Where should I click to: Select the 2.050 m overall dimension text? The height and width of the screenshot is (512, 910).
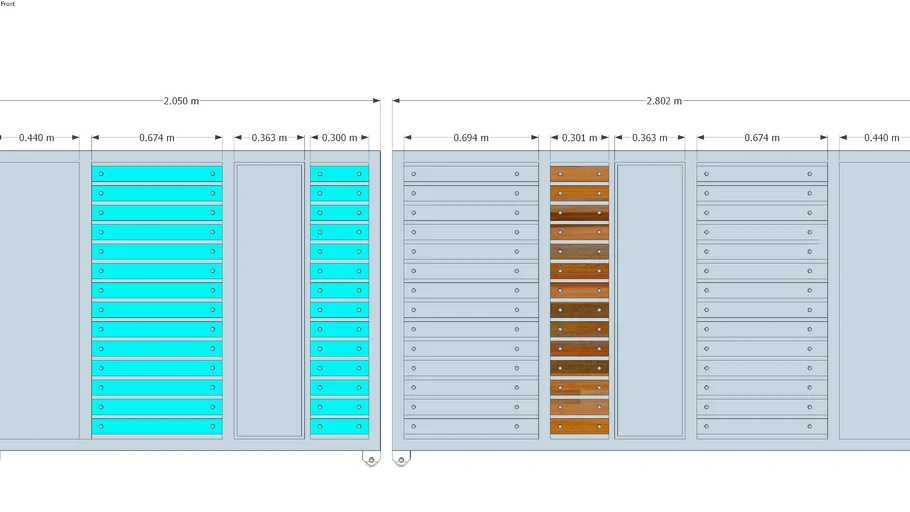click(181, 101)
